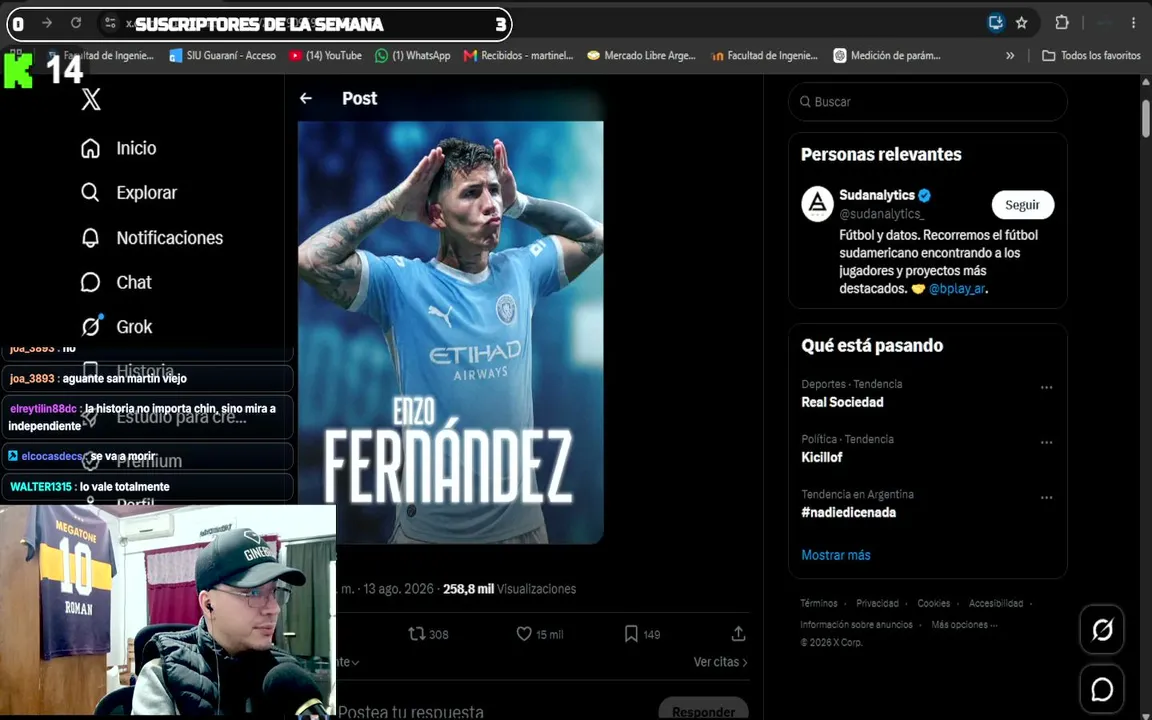Click the page vertical scrollbar thumb
The width and height of the screenshot is (1152, 720).
point(1146,118)
